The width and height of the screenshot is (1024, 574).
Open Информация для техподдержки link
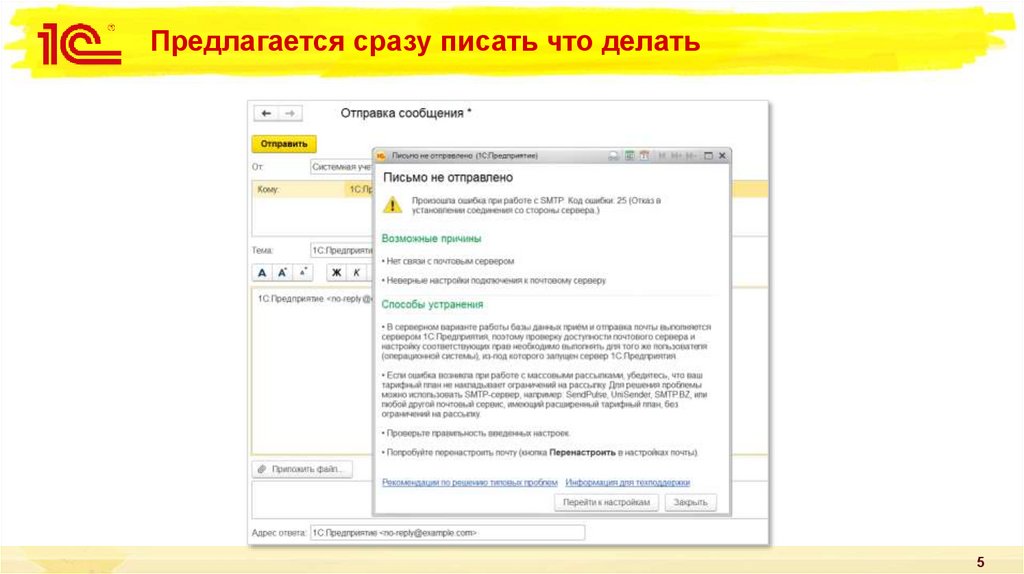628,483
